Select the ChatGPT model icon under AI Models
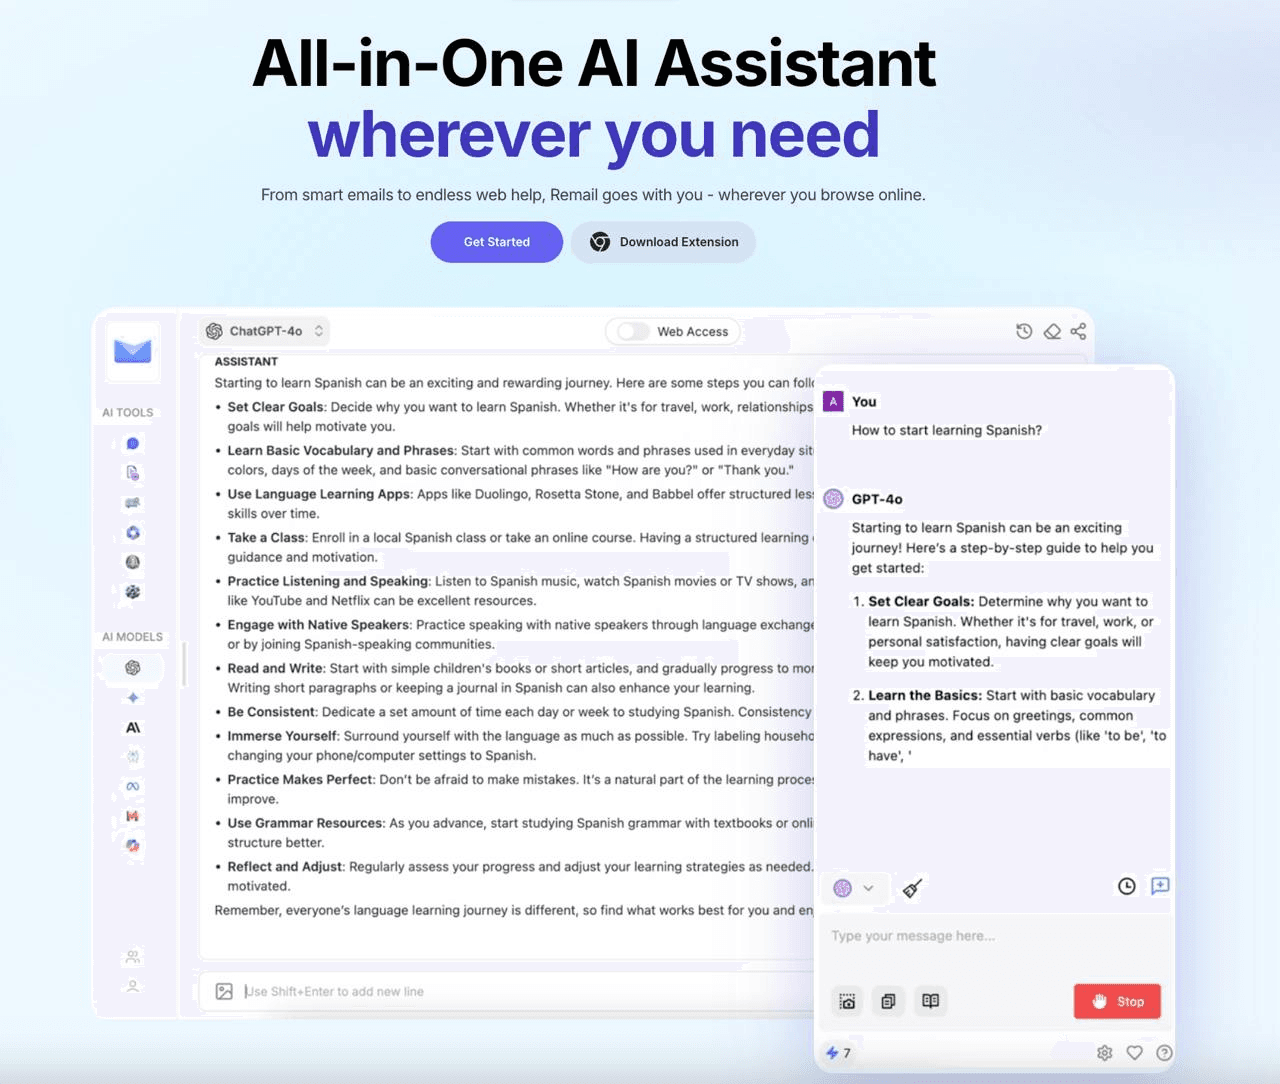Viewport: 1280px width, 1084px height. point(132,667)
